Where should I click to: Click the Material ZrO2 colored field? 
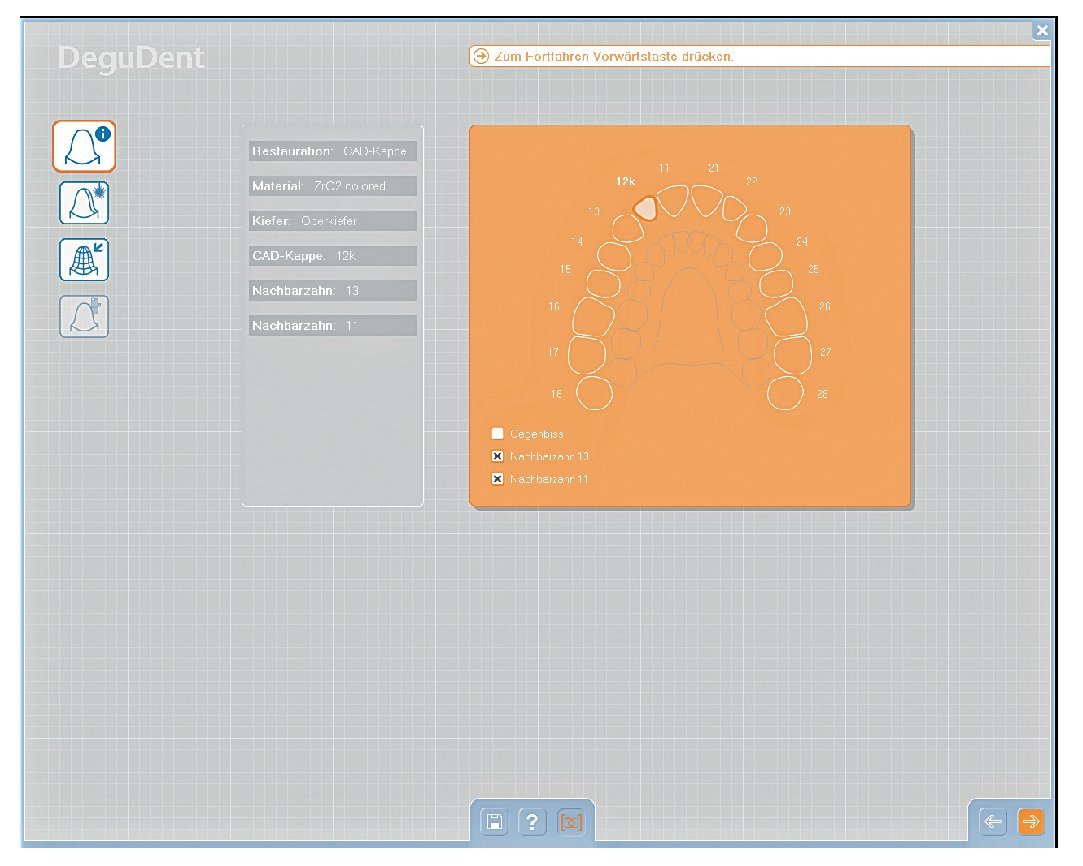pyautogui.click(x=332, y=186)
